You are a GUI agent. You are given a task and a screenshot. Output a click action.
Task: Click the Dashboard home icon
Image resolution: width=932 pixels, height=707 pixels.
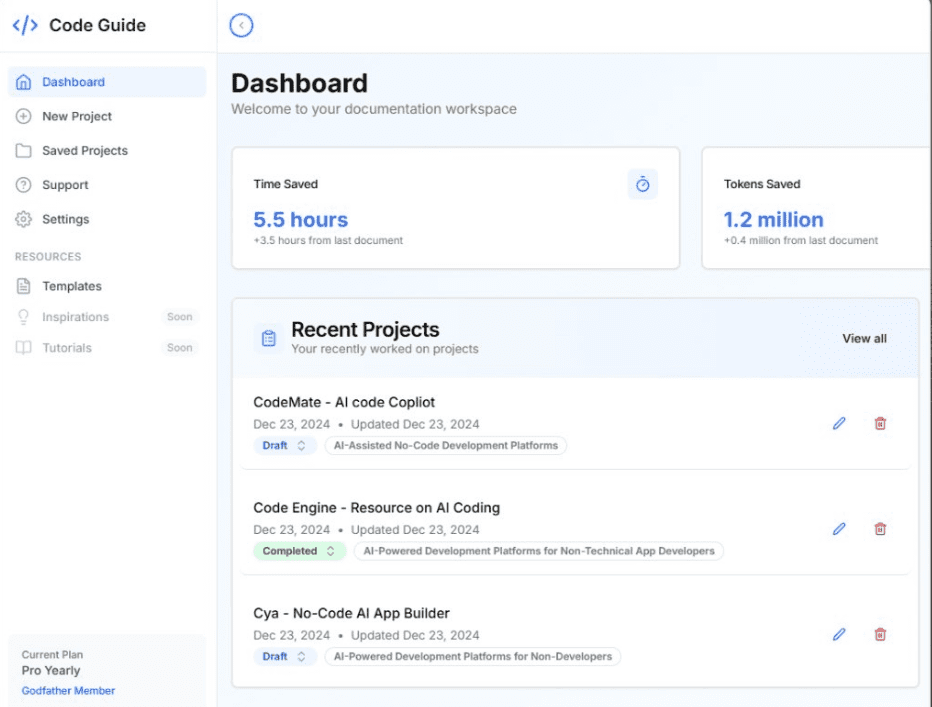(23, 82)
